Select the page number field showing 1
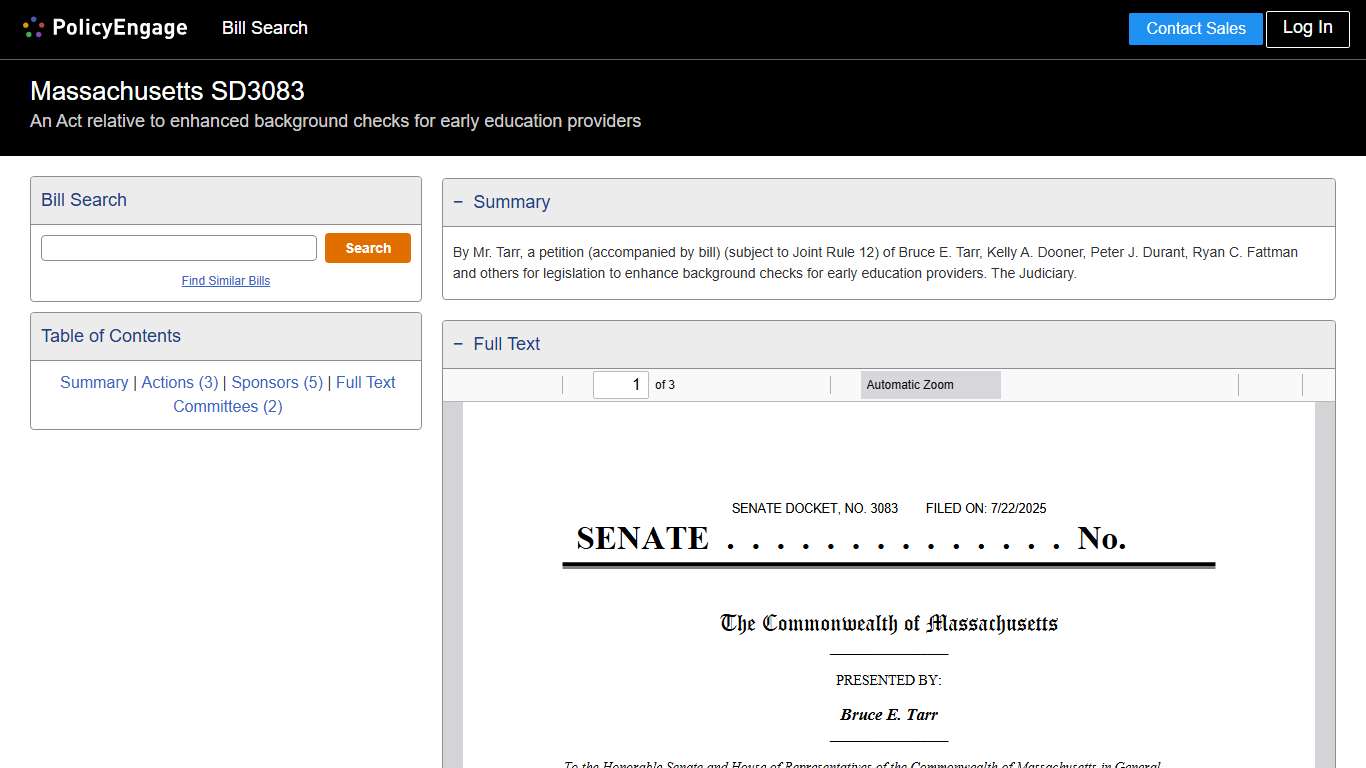The image size is (1366, 768). (621, 384)
